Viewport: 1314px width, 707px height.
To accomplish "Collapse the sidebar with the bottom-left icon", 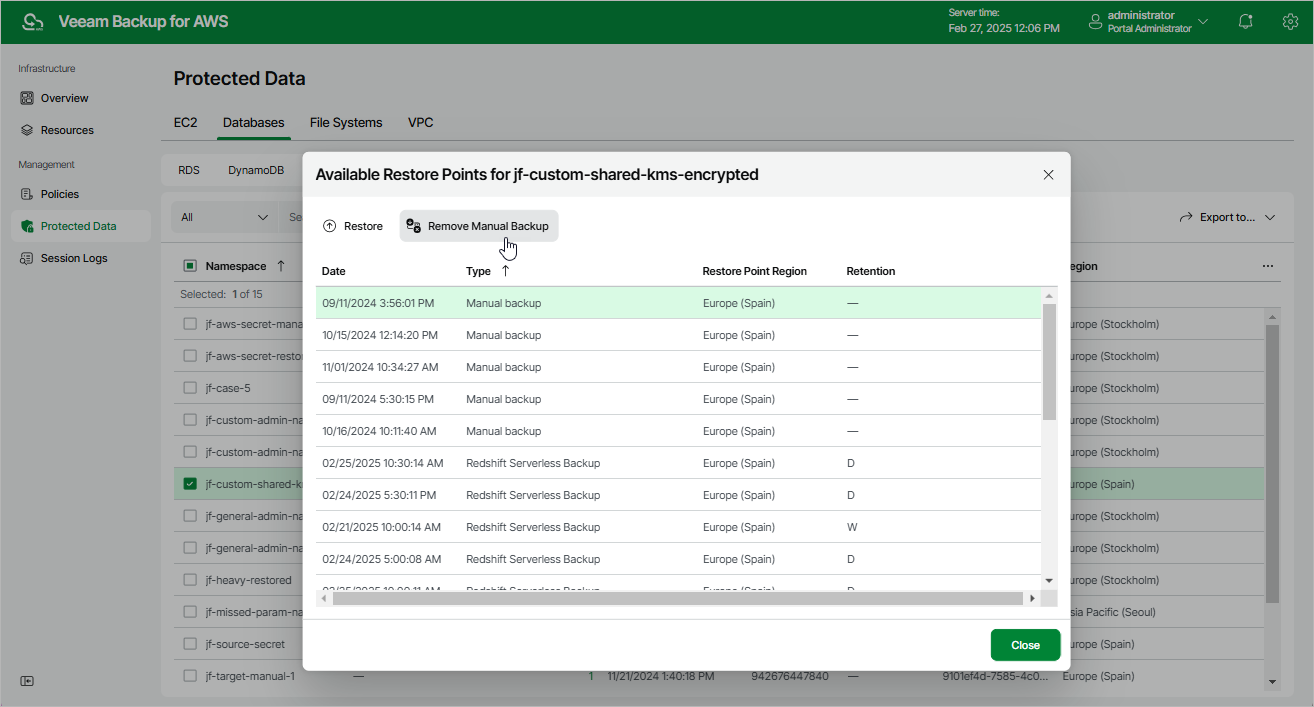I will tap(27, 681).
